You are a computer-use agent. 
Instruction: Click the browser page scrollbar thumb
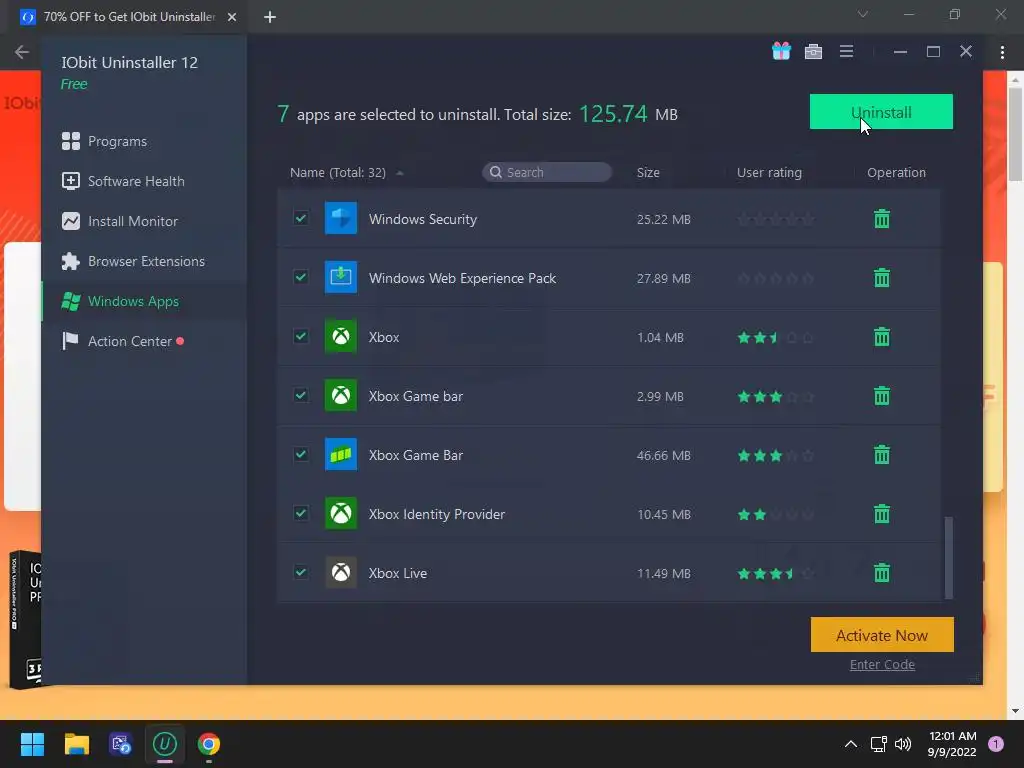pos(1015,134)
